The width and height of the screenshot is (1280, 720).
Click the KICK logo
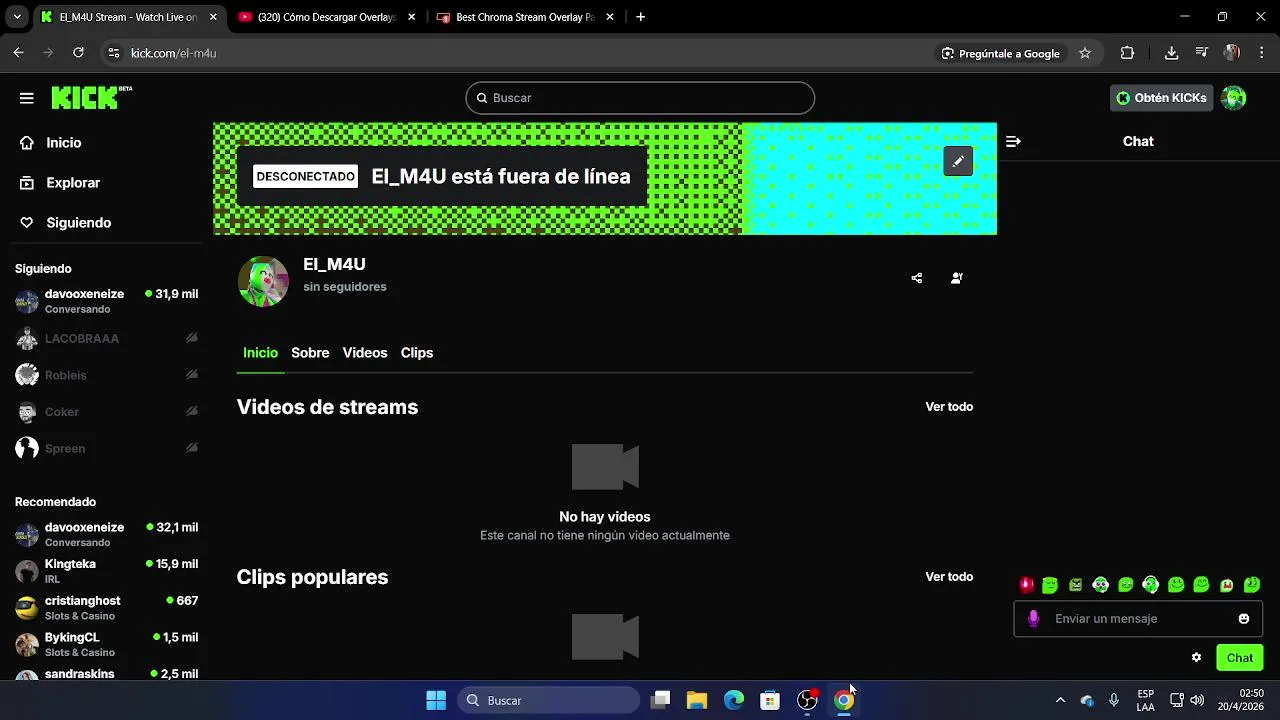[x=91, y=97]
